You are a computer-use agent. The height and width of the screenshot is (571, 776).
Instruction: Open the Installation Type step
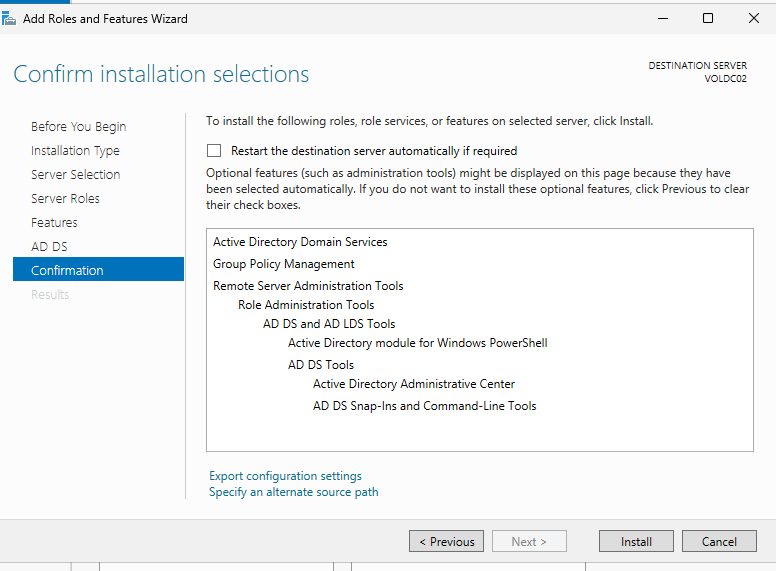tap(75, 151)
